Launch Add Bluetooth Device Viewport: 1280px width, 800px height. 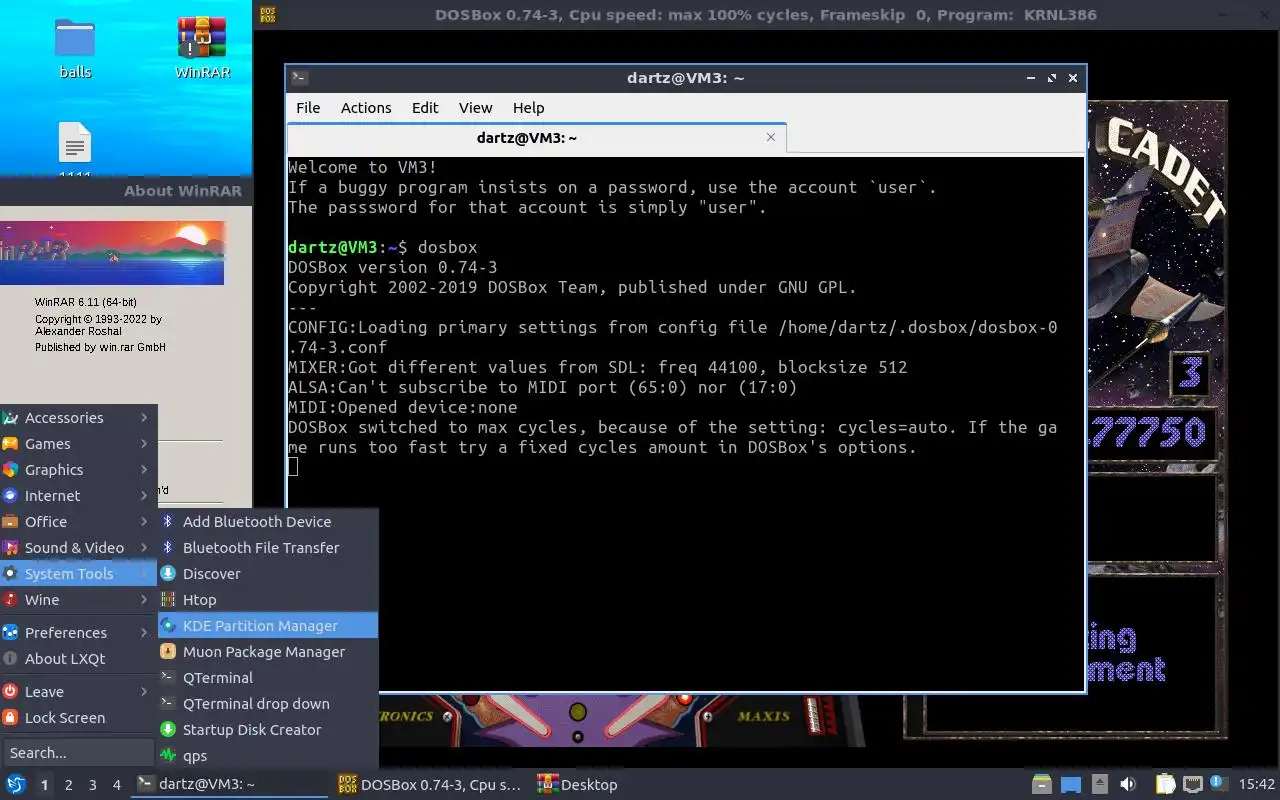pos(268,522)
